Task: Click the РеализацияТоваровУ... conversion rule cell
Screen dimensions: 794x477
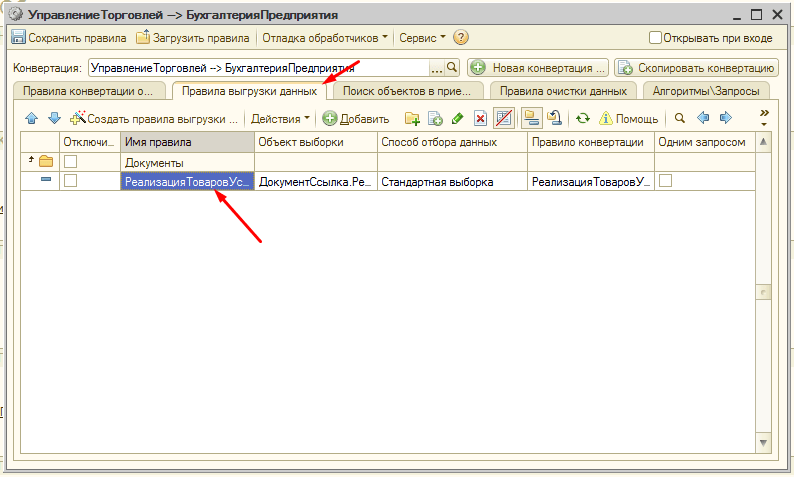Action: tap(591, 181)
